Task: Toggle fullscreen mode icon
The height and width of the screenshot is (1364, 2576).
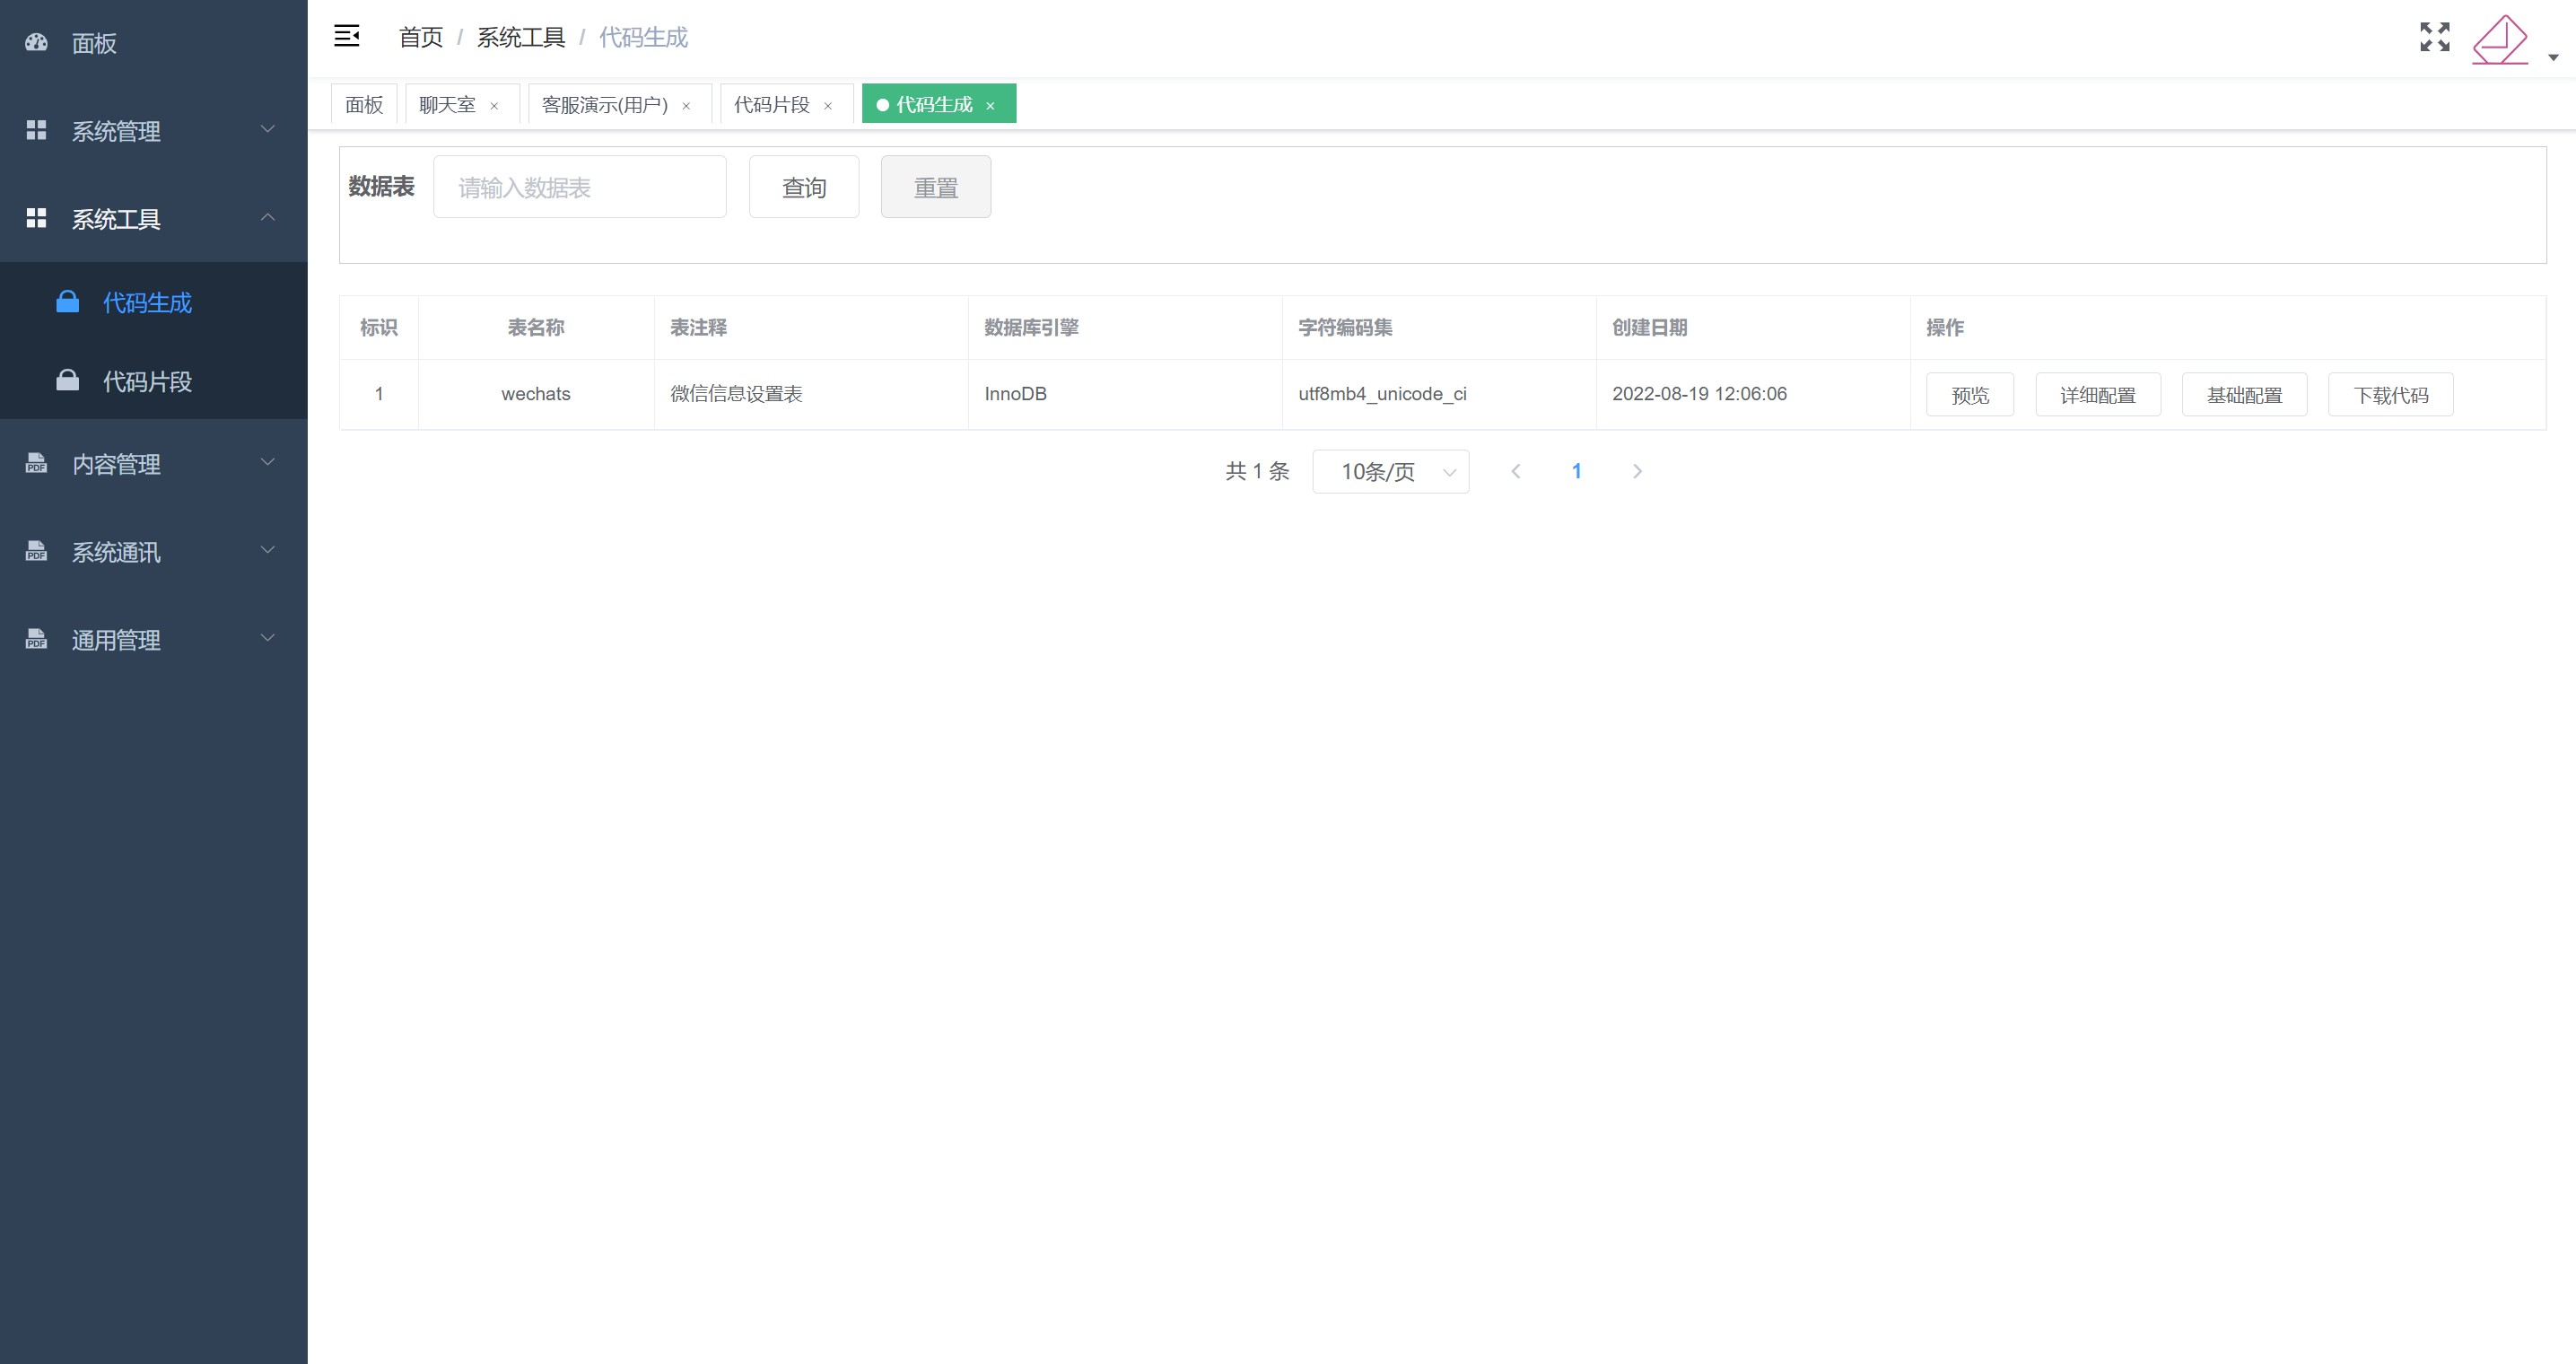Action: pyautogui.click(x=2435, y=37)
